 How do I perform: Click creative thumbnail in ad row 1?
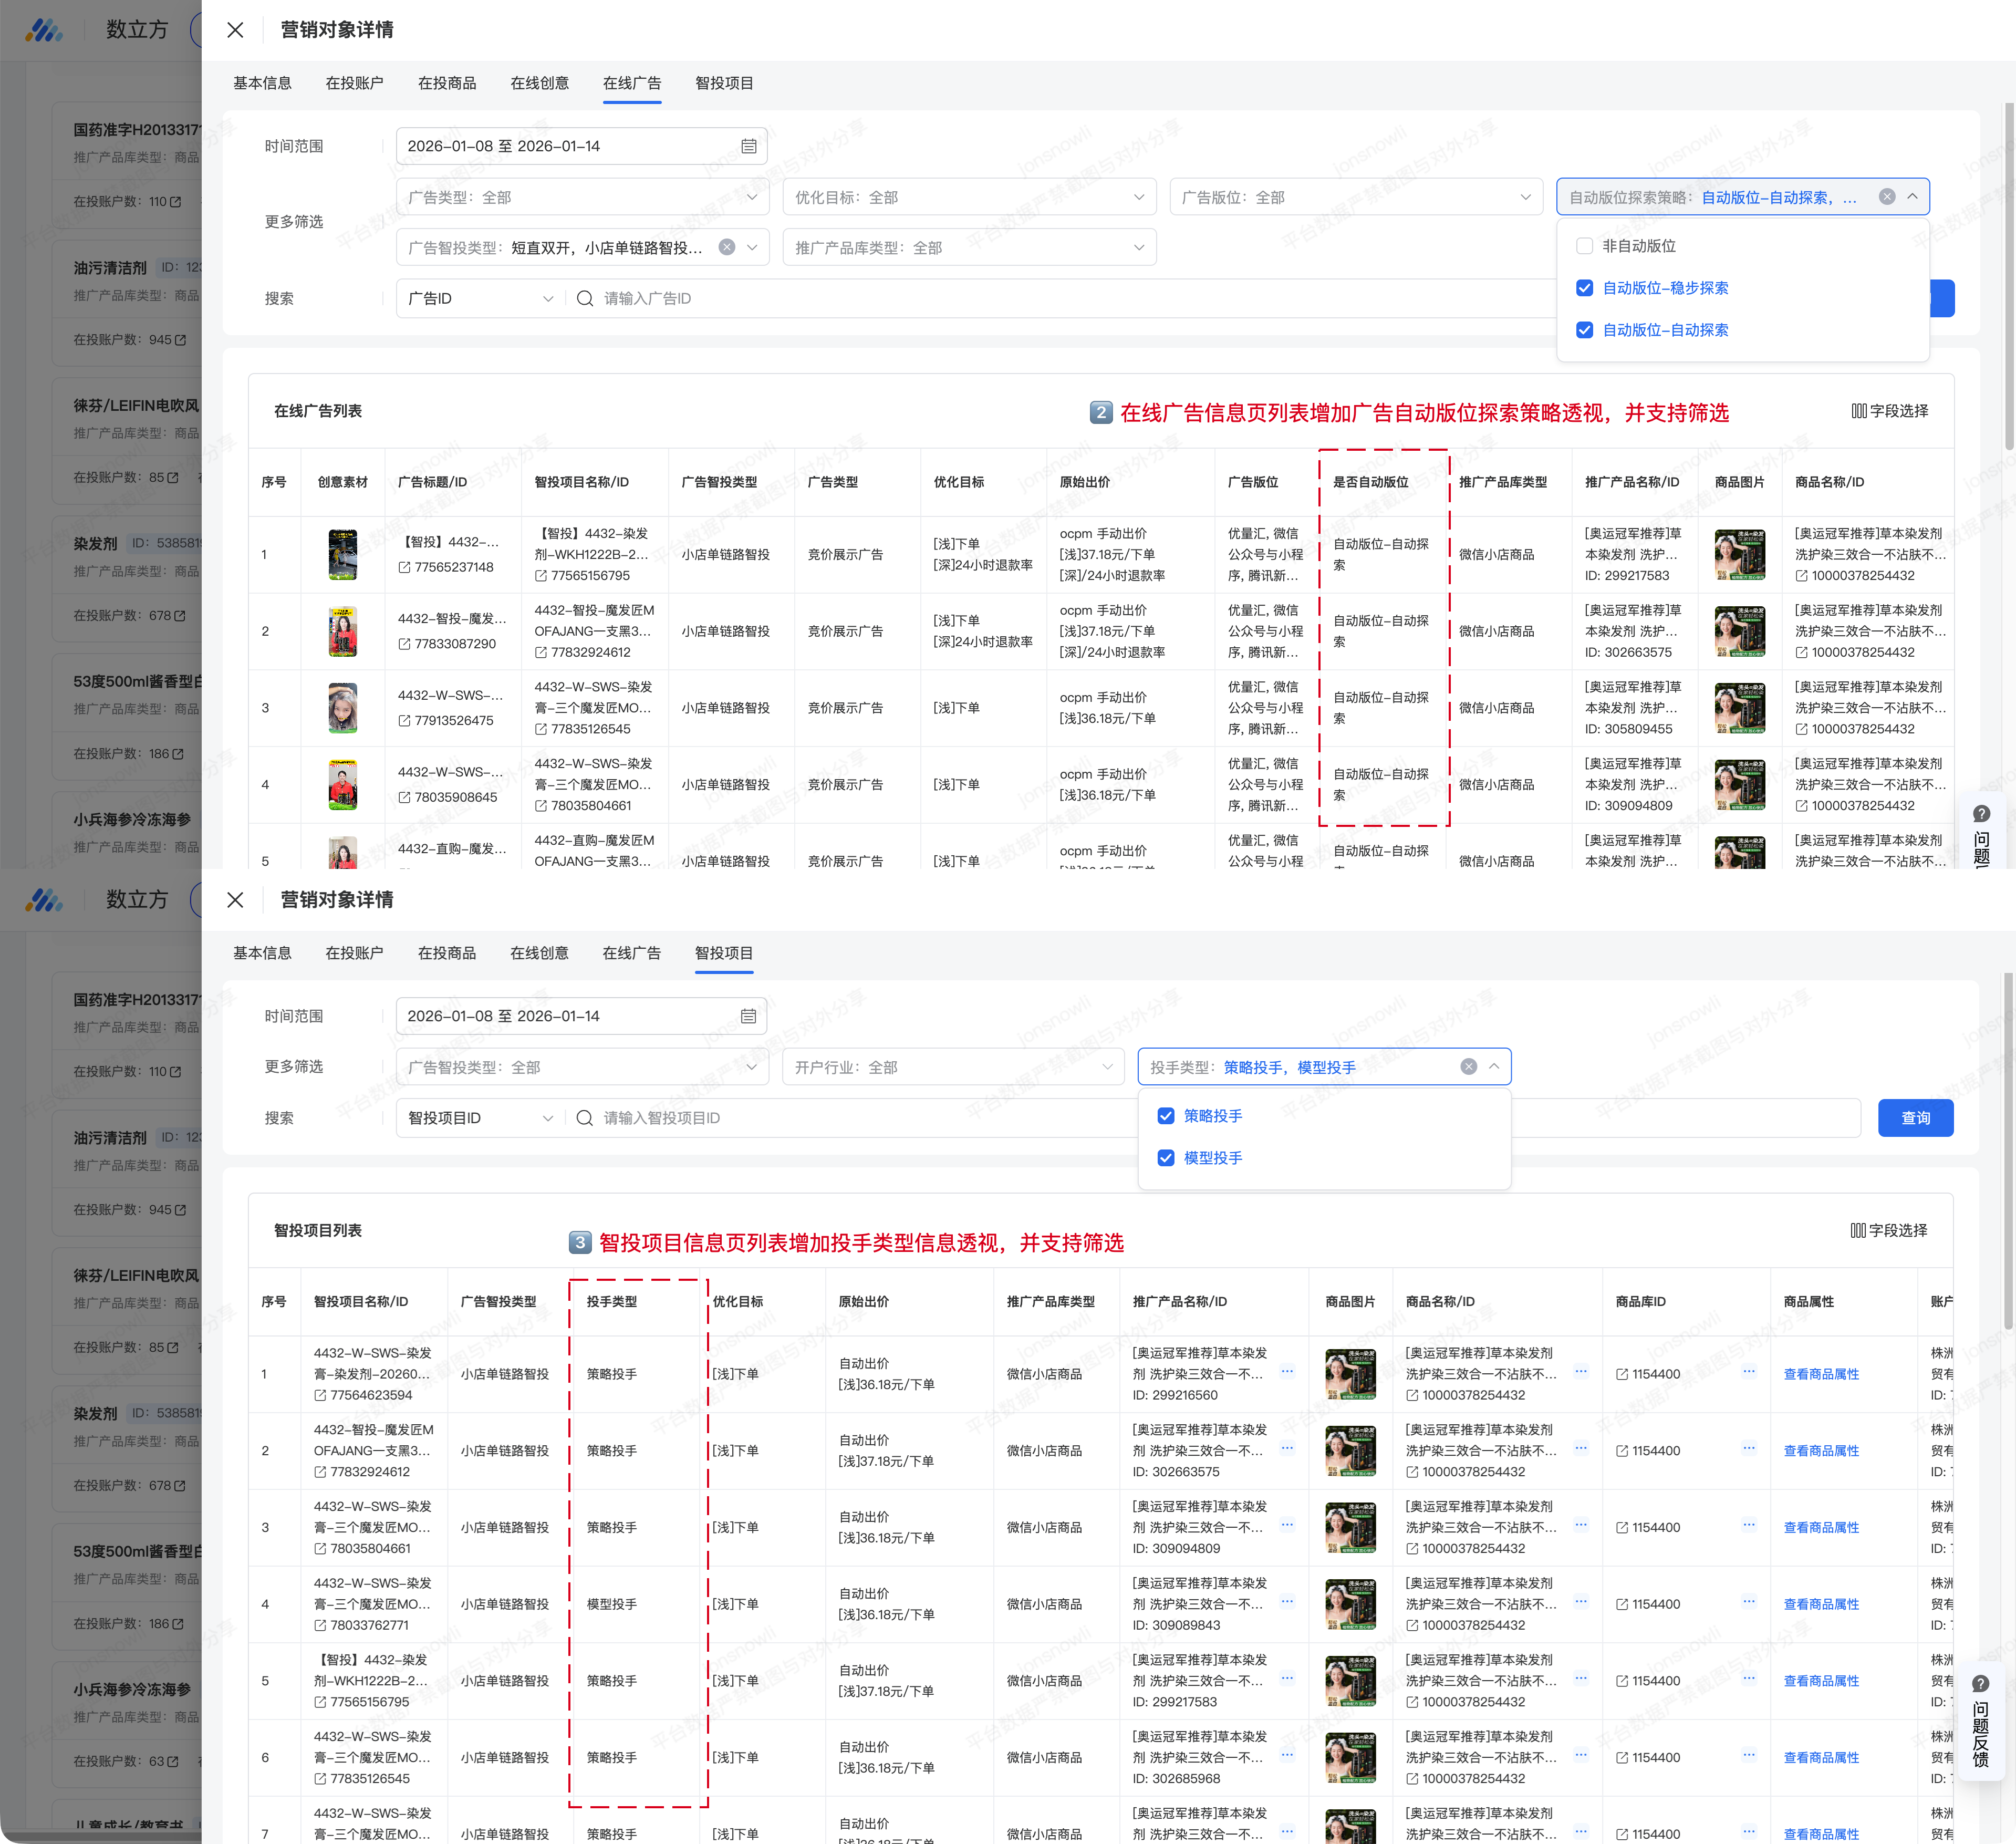(x=343, y=554)
